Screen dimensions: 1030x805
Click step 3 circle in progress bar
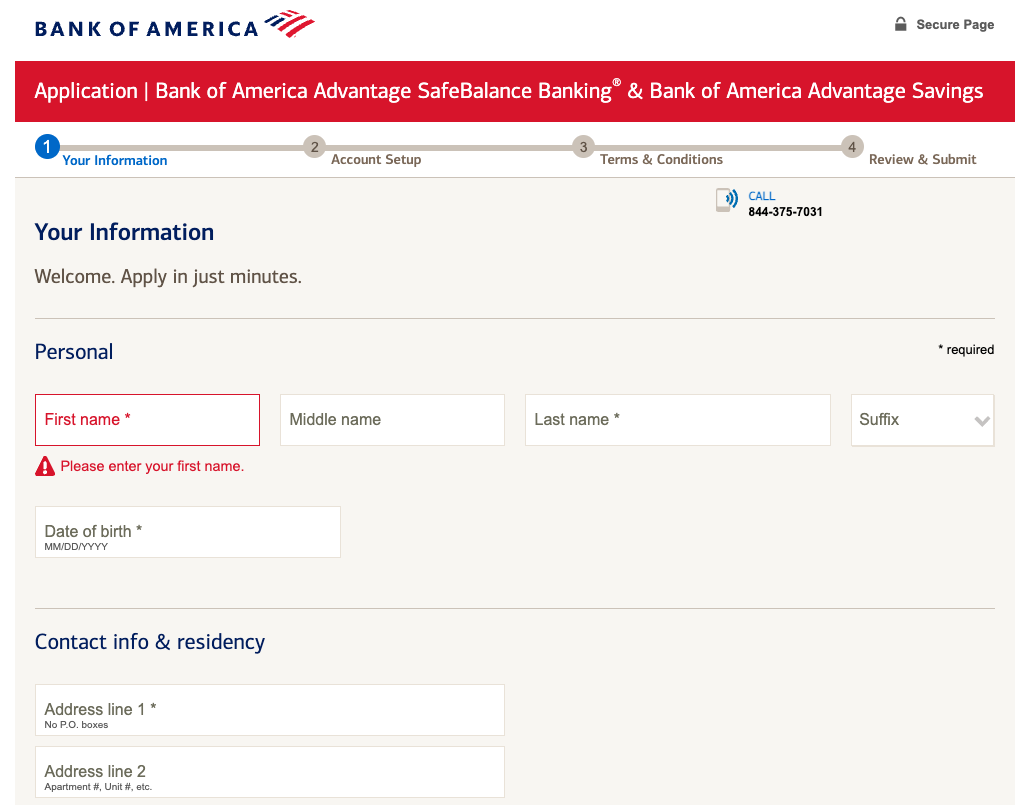[x=583, y=148]
